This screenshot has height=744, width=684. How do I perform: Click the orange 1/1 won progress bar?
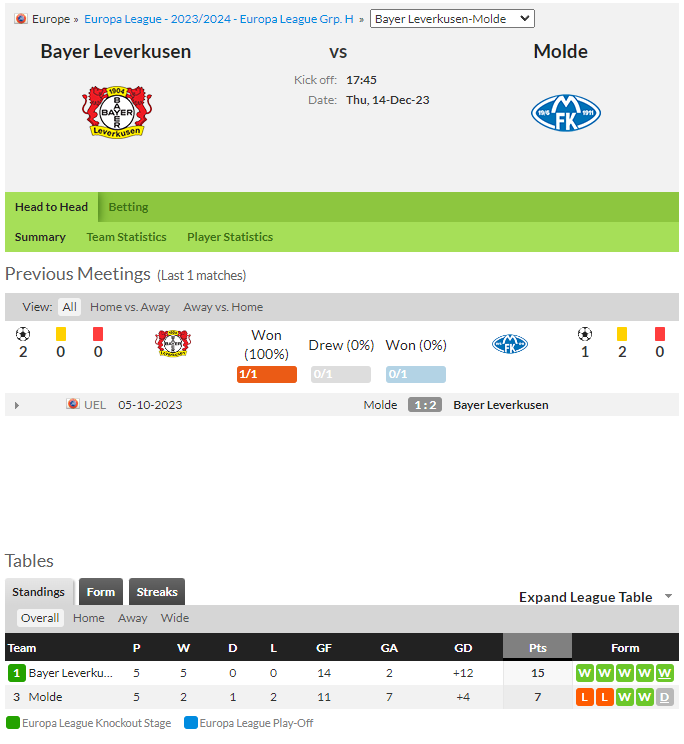(x=267, y=374)
